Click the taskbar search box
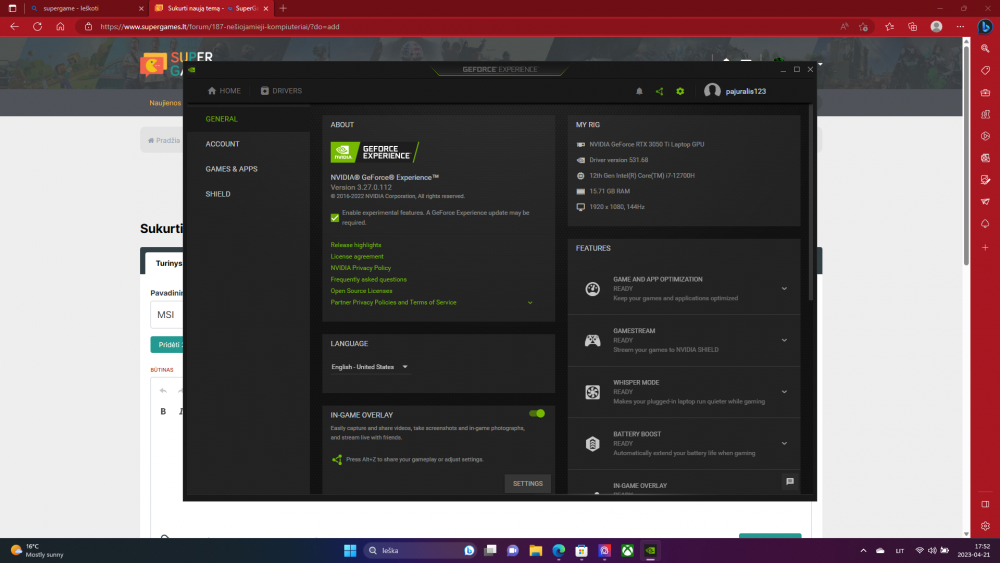This screenshot has width=1000, height=563. pos(420,550)
